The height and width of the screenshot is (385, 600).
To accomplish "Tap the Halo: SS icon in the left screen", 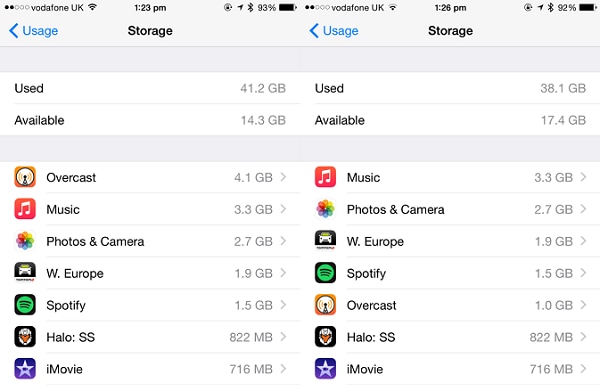I will pos(25,337).
